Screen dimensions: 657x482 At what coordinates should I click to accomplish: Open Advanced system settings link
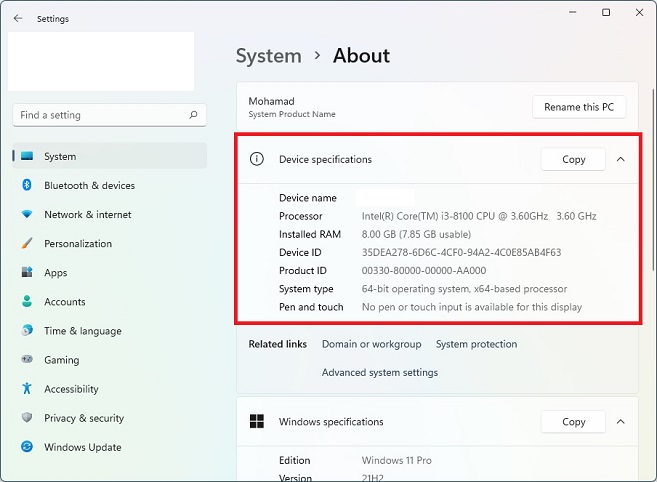(380, 372)
